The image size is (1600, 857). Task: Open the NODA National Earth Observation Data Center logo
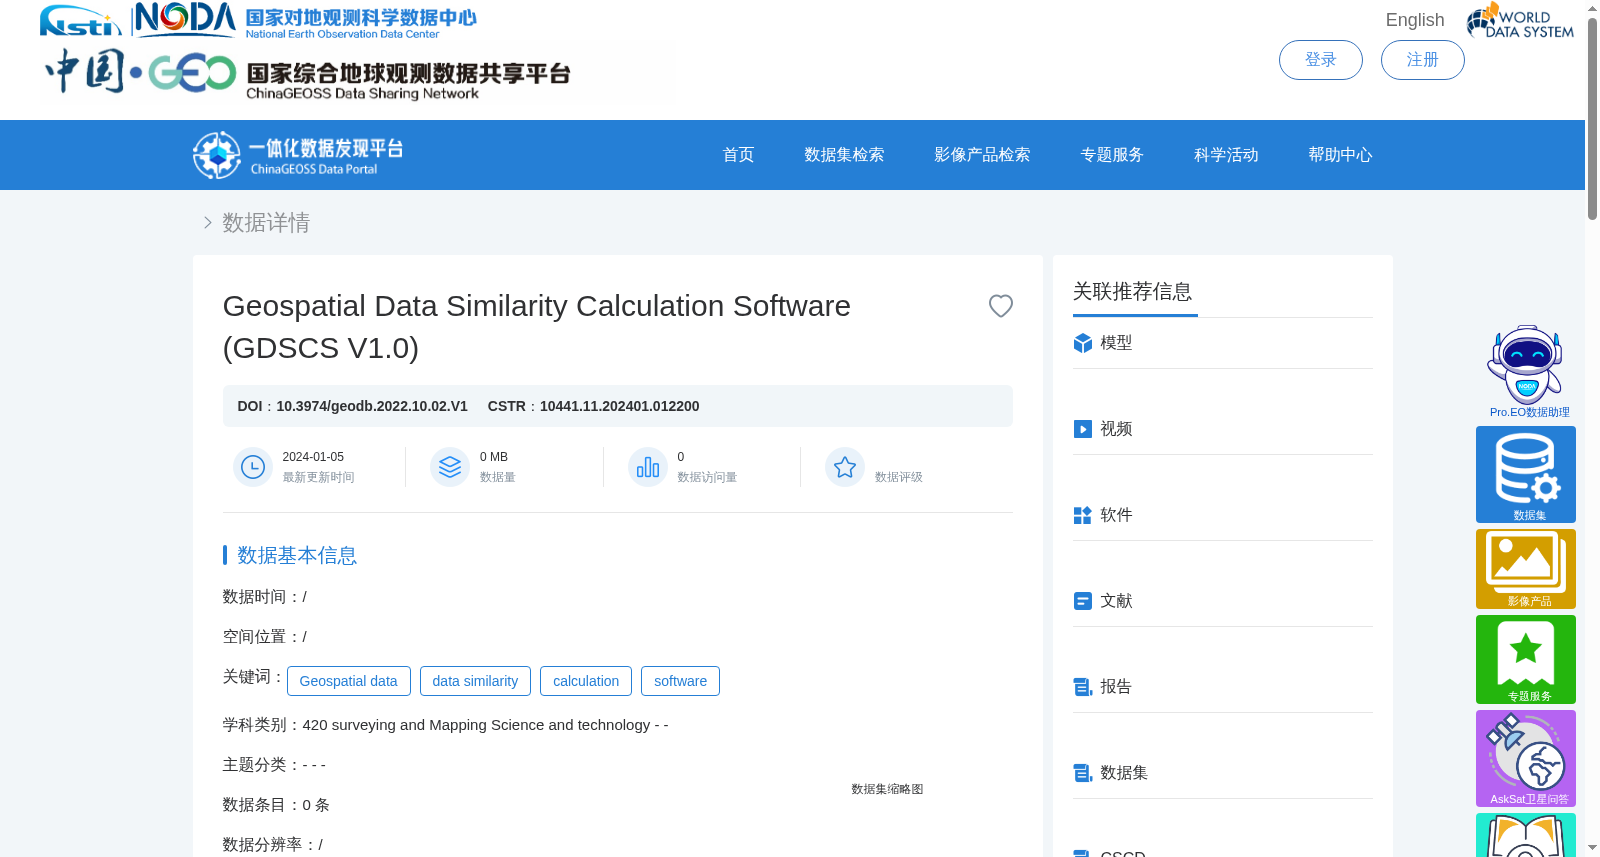305,20
